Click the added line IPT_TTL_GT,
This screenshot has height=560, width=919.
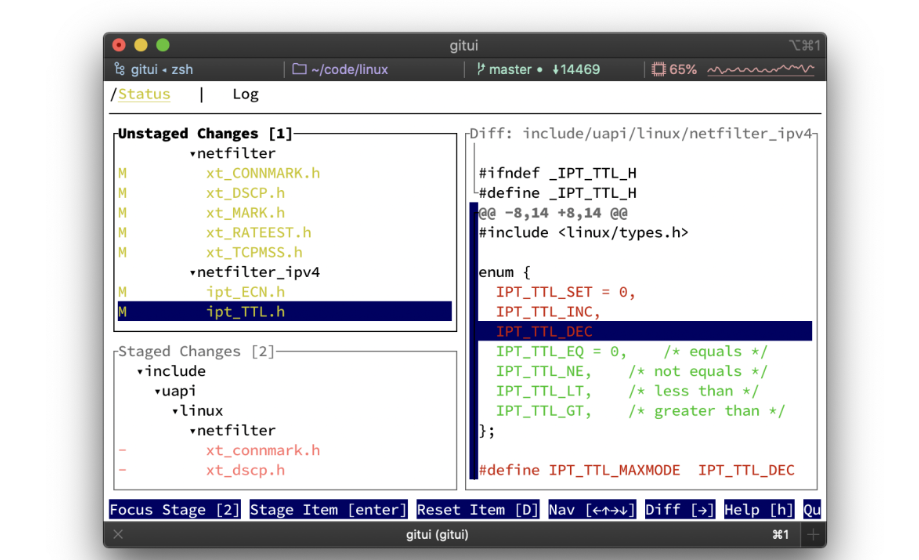[640, 411]
